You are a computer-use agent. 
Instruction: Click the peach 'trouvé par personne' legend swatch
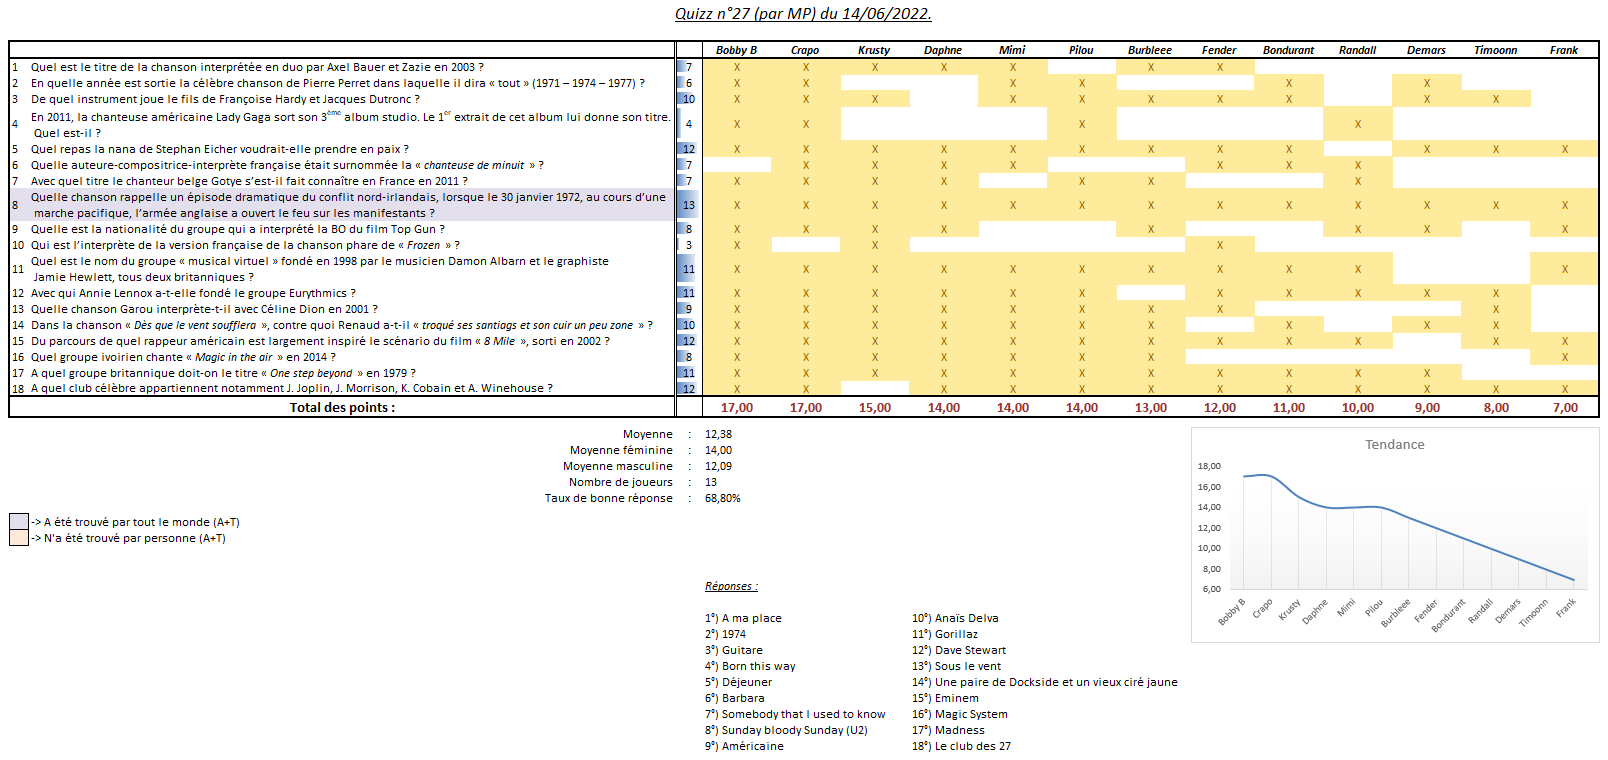(19, 538)
